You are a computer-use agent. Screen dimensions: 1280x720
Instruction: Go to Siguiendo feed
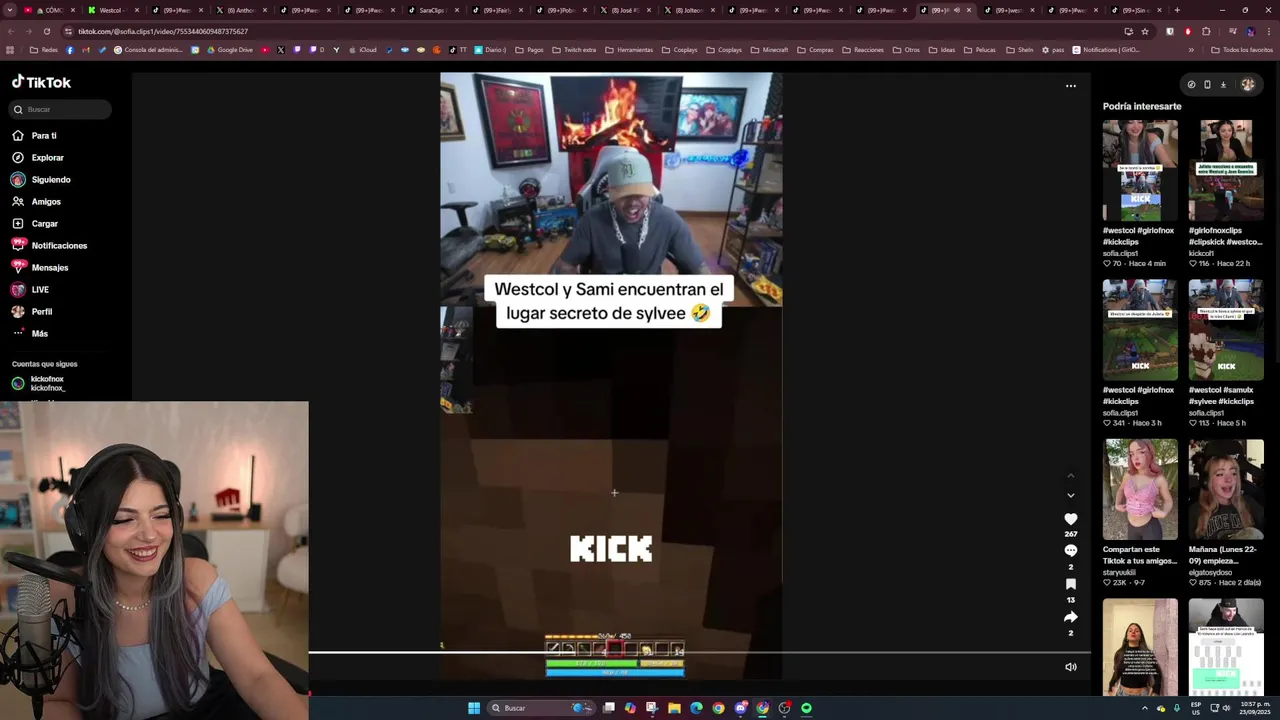pyautogui.click(x=41, y=179)
